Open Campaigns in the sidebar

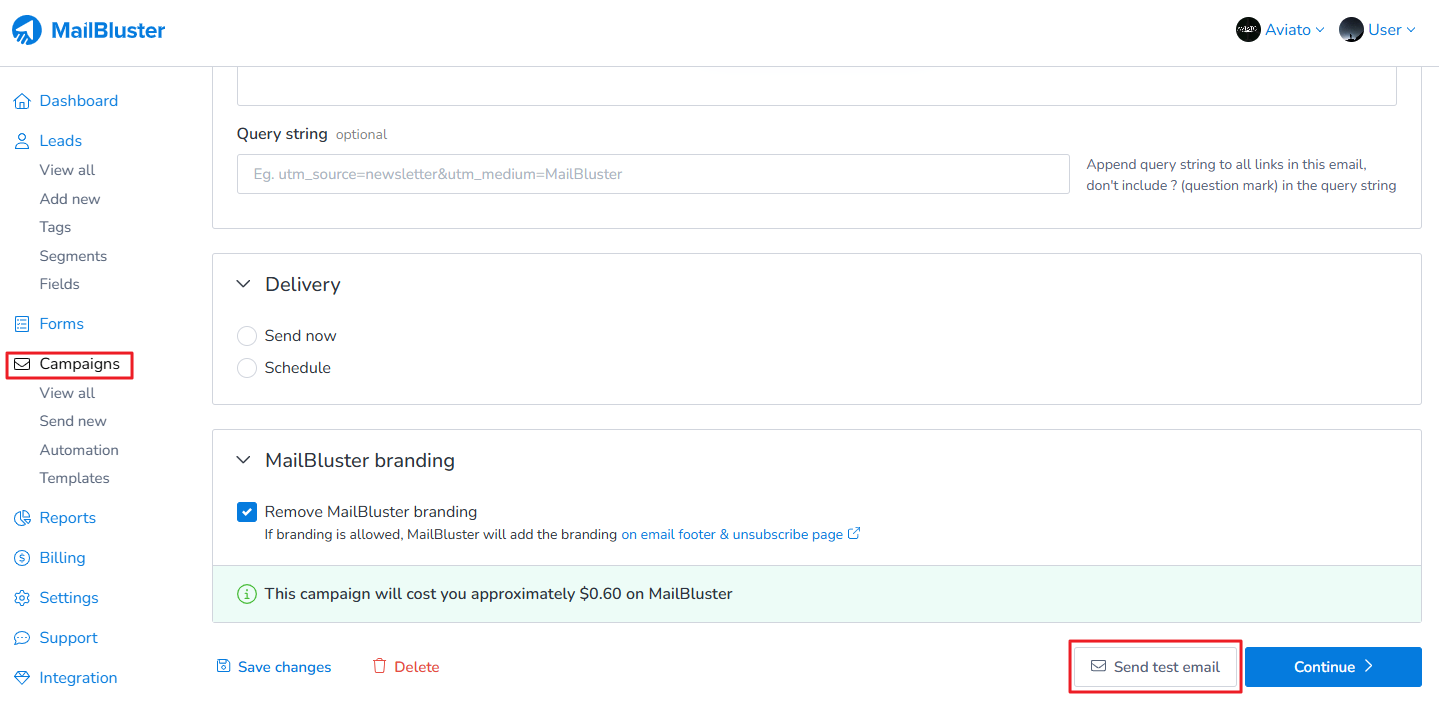pyautogui.click(x=80, y=364)
